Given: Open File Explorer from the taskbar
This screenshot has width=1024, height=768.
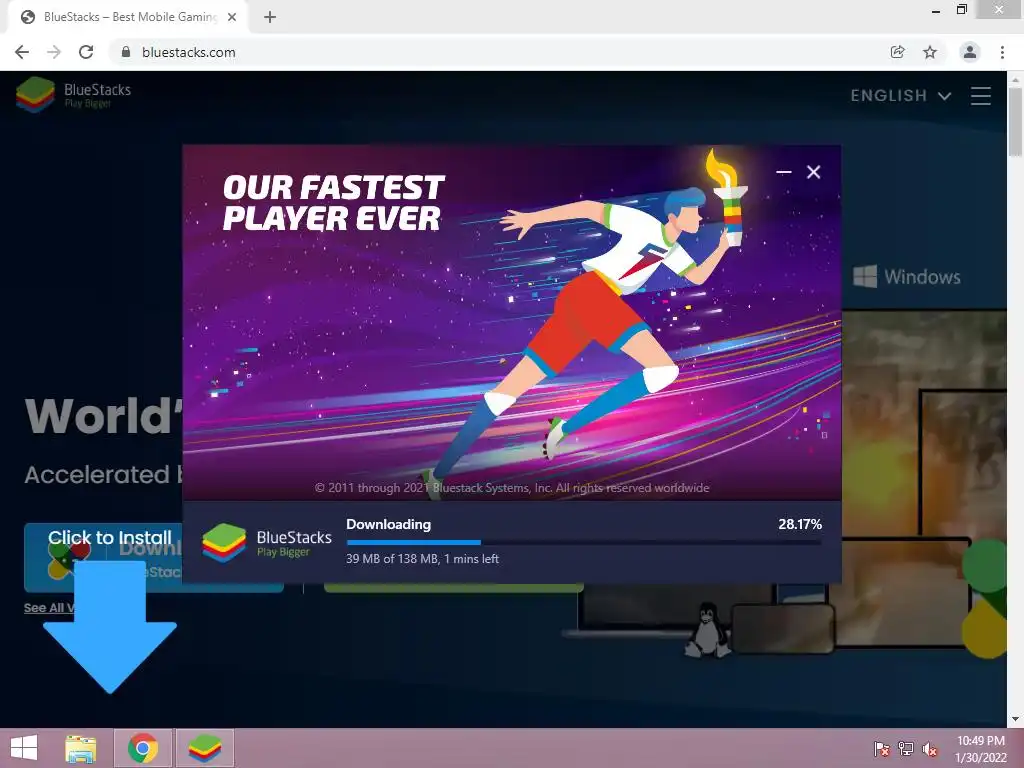Looking at the screenshot, I should (x=81, y=748).
